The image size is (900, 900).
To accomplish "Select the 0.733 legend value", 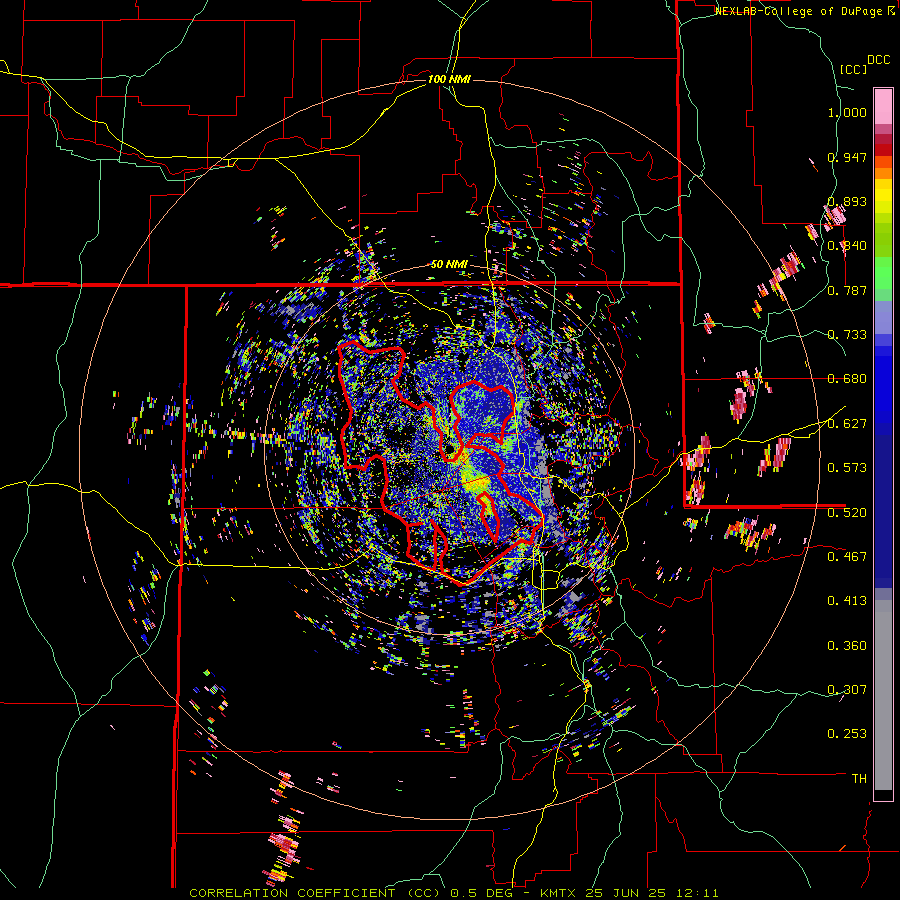I will point(847,335).
